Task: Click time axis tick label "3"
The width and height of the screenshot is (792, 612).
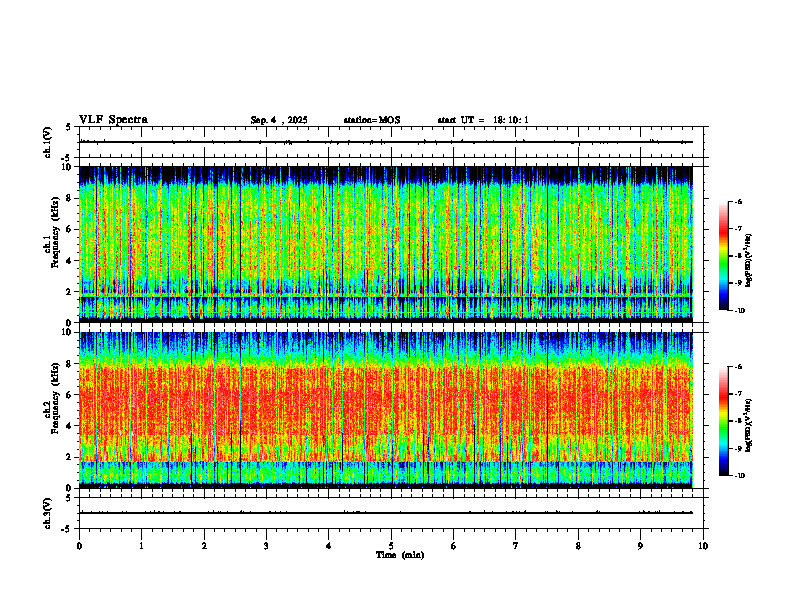Action: click(x=266, y=546)
